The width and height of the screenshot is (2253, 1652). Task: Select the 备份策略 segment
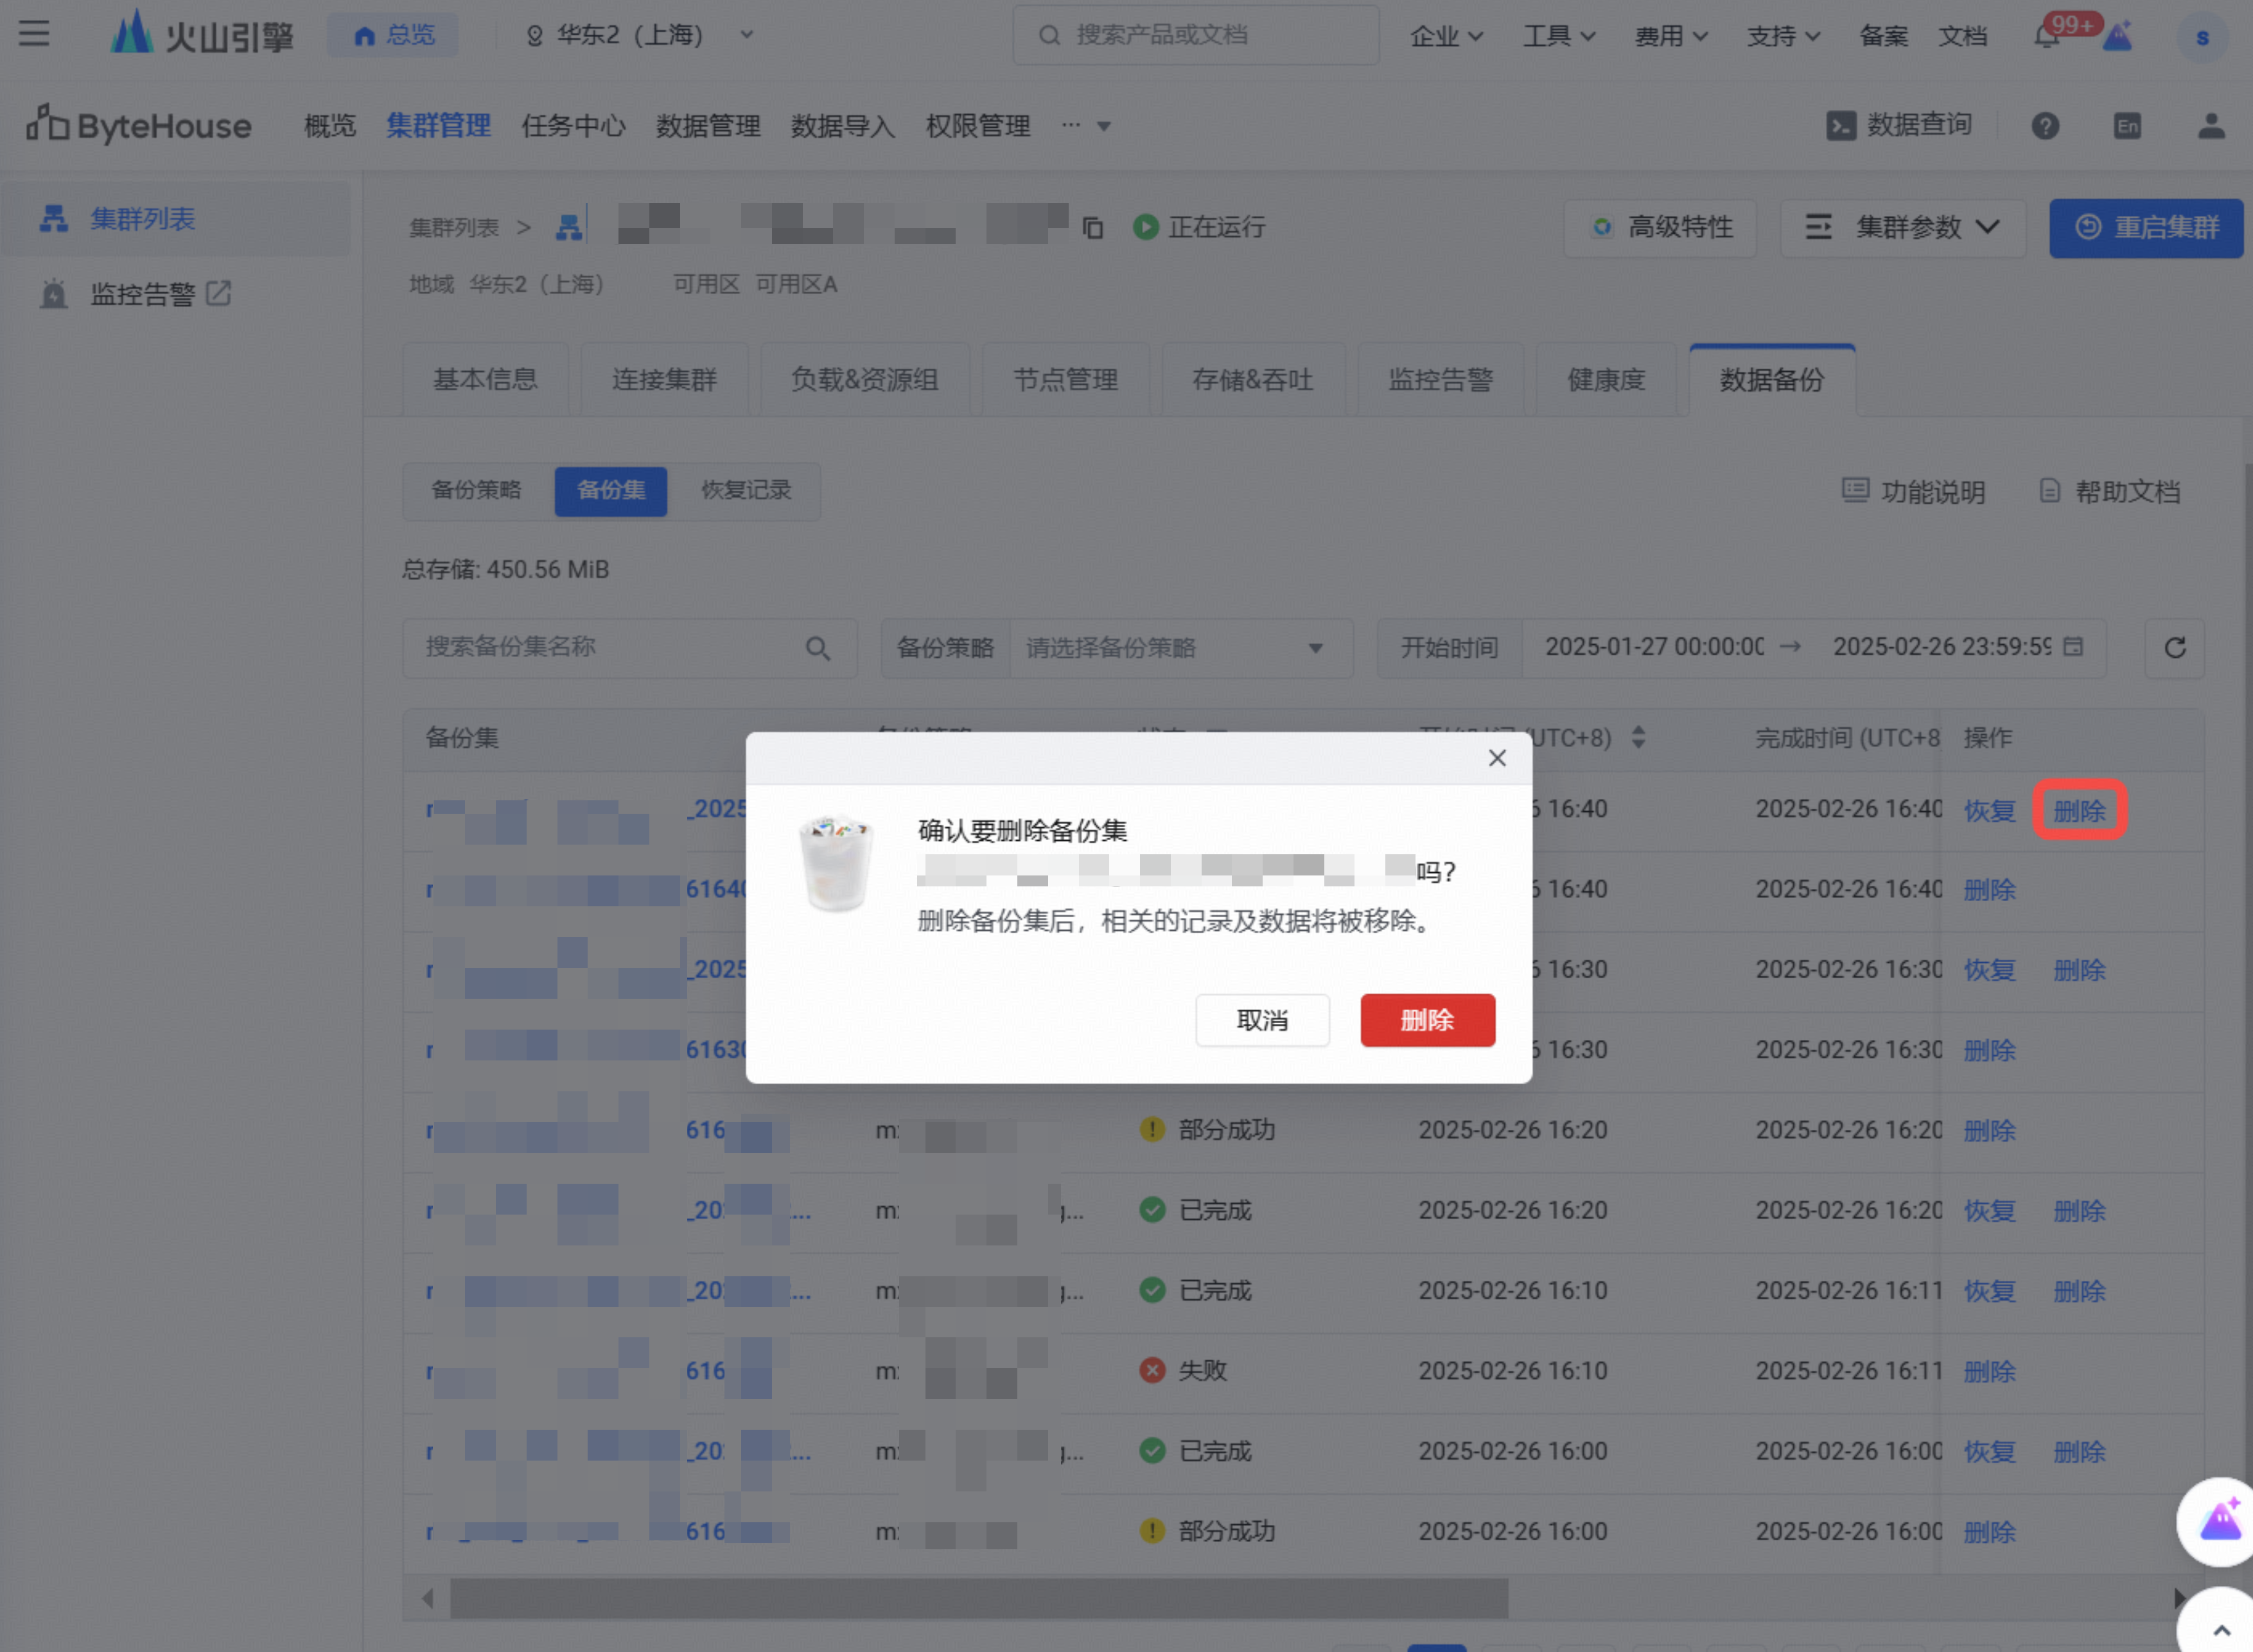[x=476, y=490]
